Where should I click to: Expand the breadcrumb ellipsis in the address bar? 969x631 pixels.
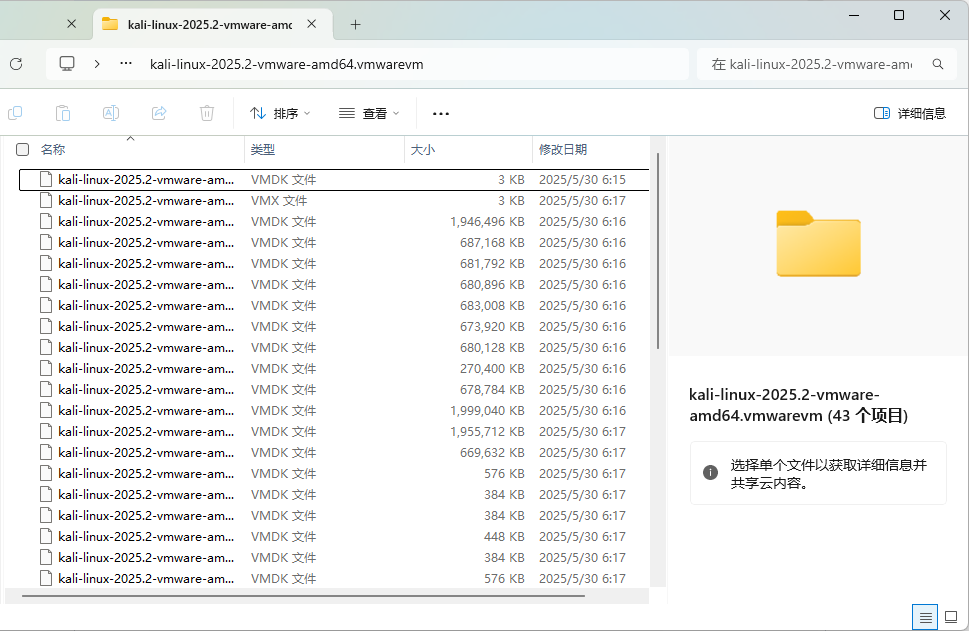point(124,63)
